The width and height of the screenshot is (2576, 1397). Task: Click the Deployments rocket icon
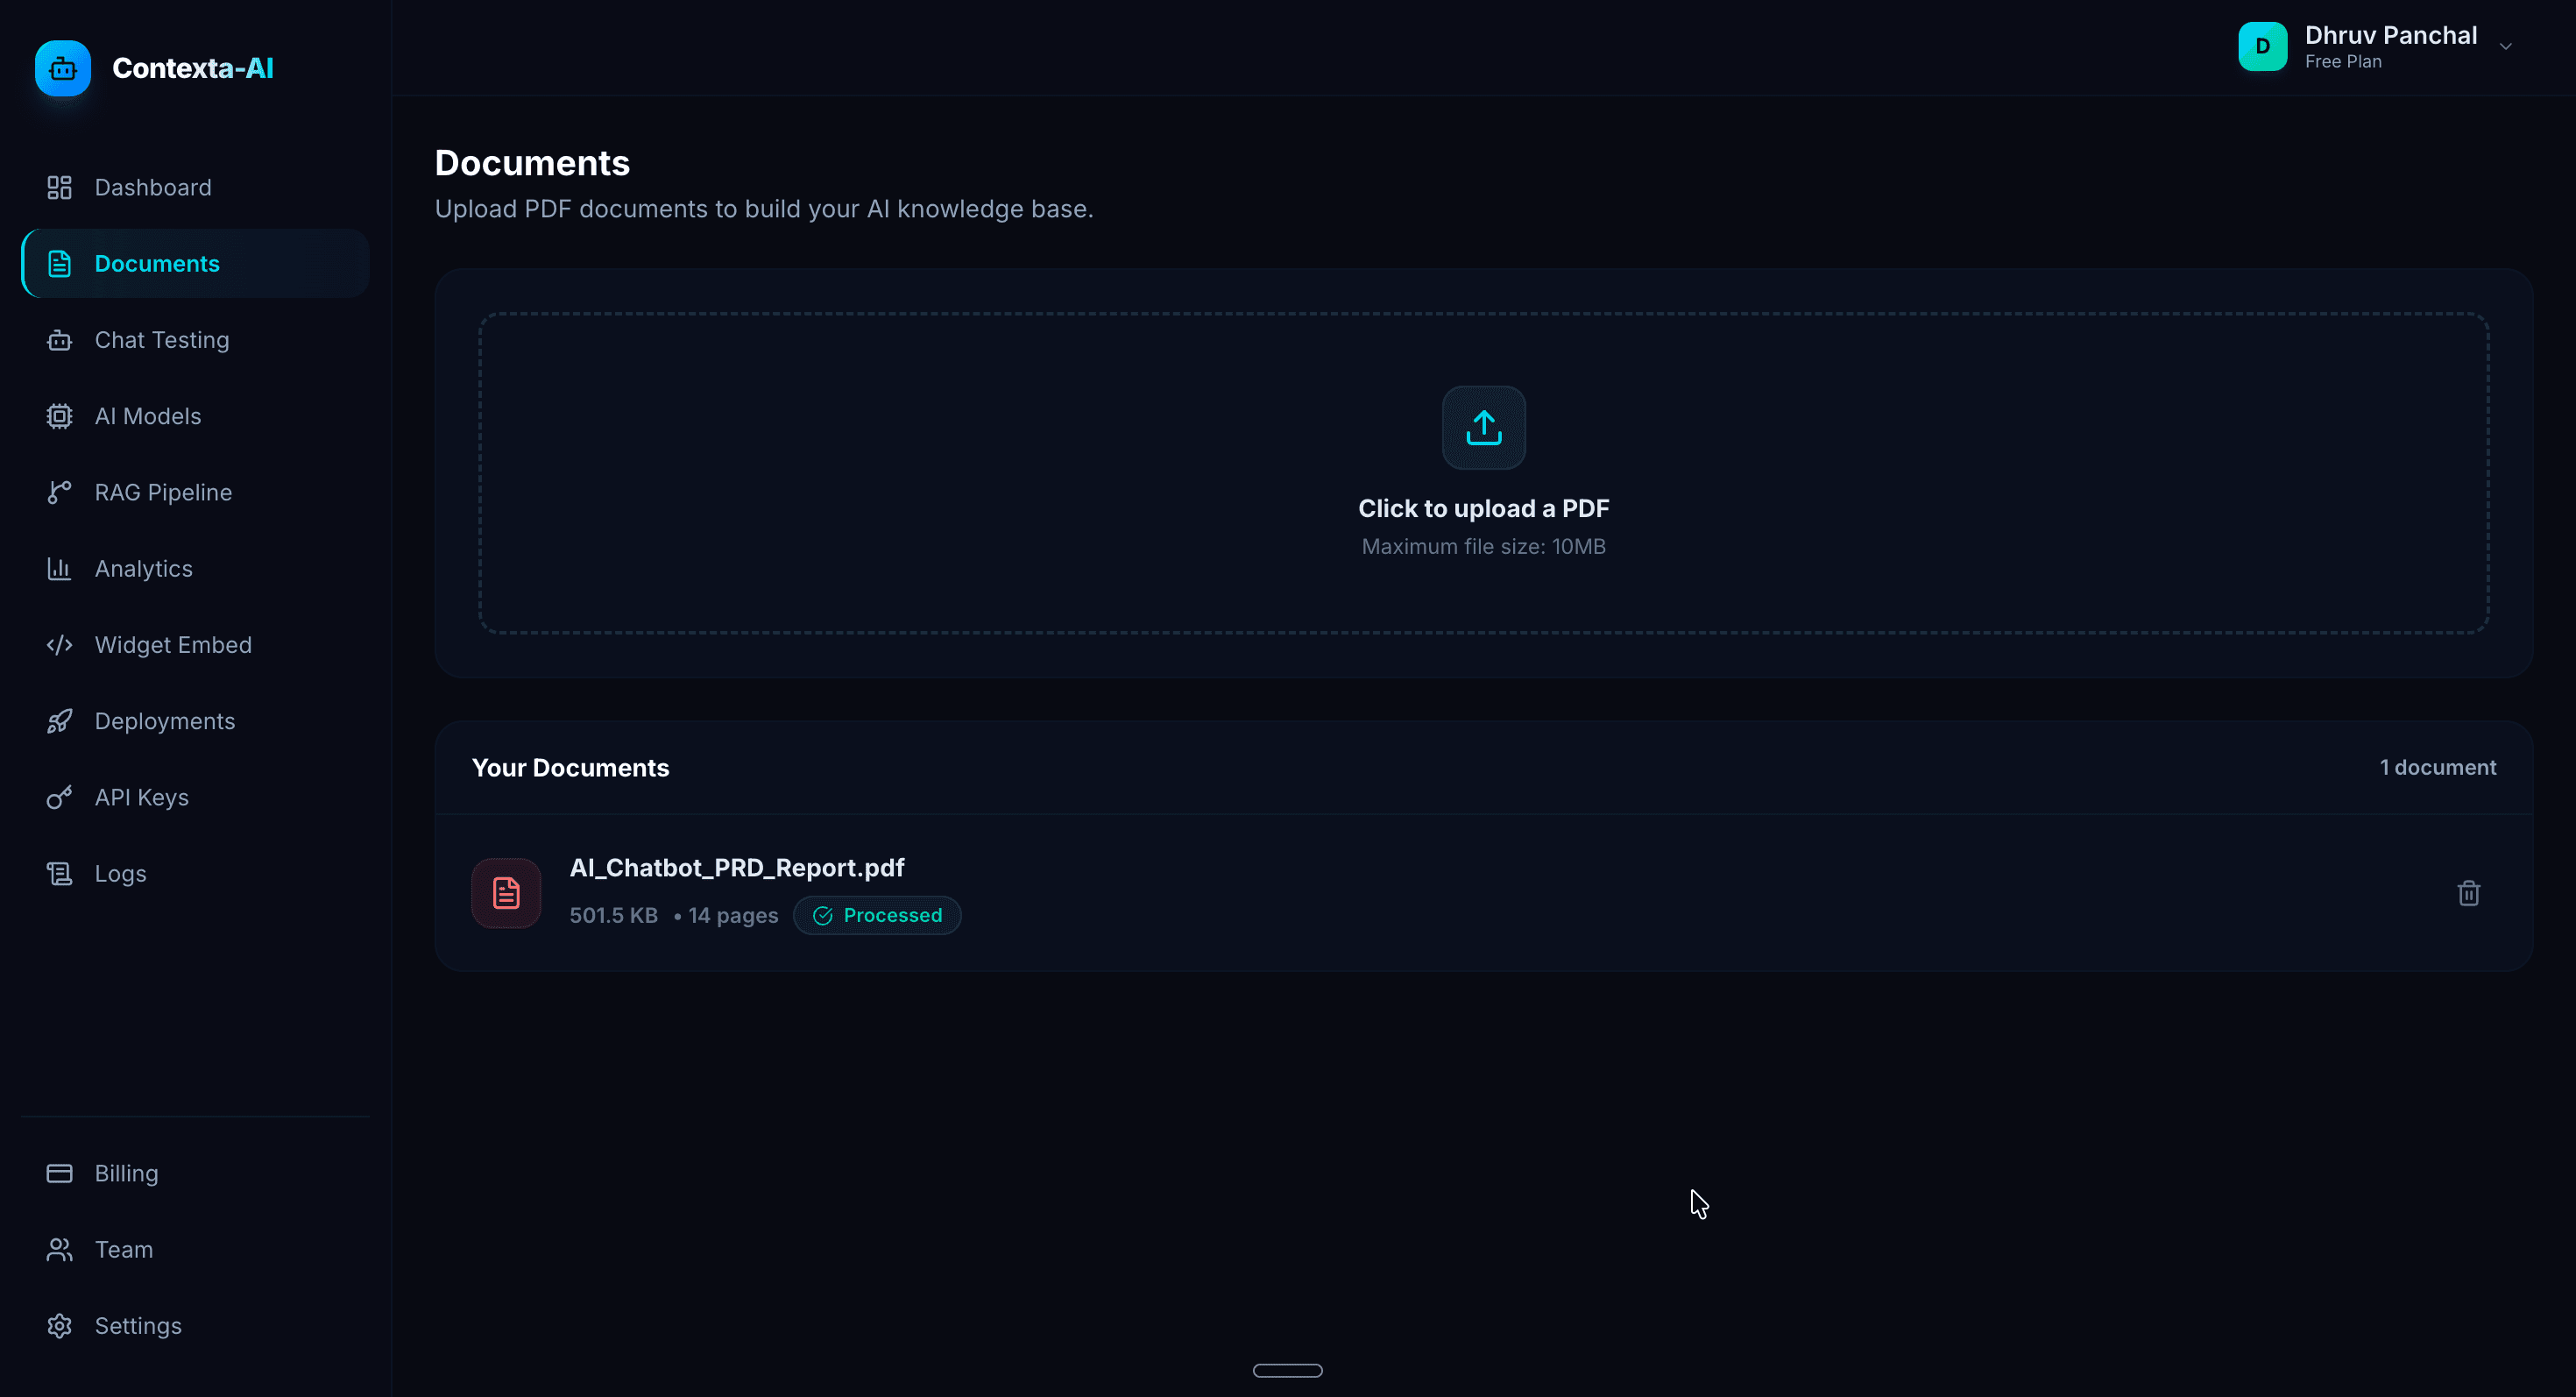pos(59,721)
